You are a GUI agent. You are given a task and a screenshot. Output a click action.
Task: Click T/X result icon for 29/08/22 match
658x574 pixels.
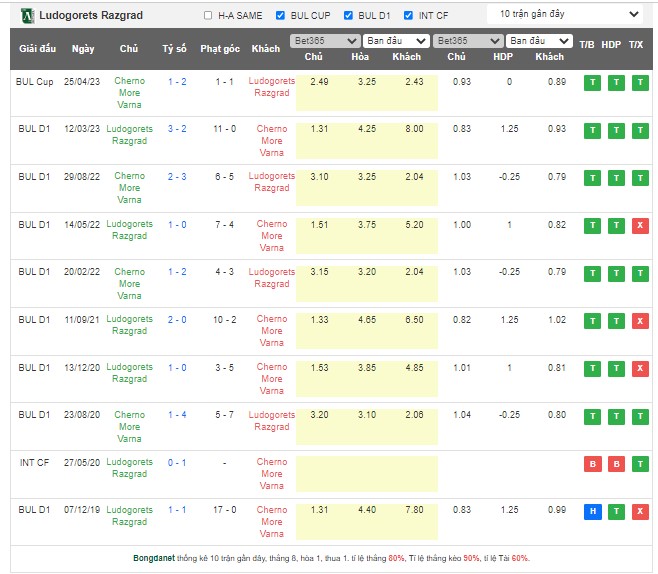pos(640,178)
